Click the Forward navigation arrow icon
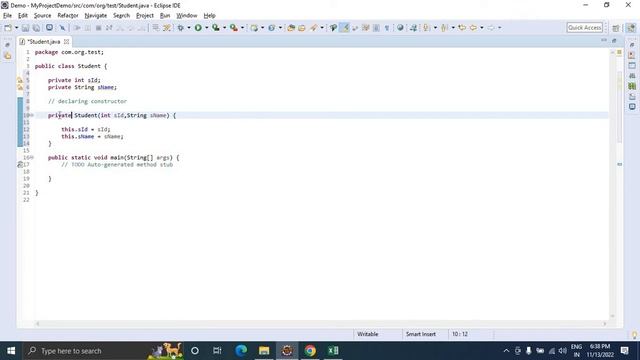 [x=491, y=28]
